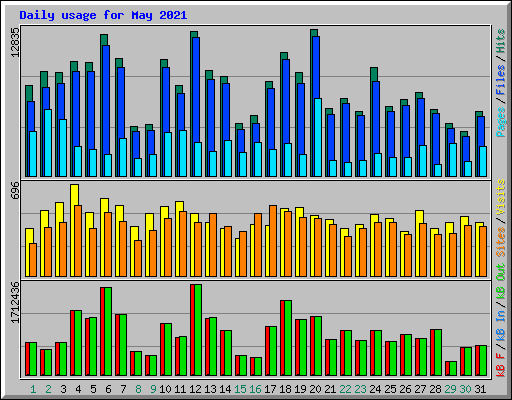512x400 pixels.
Task: Select day 26 on the date axis
Action: [x=405, y=389]
